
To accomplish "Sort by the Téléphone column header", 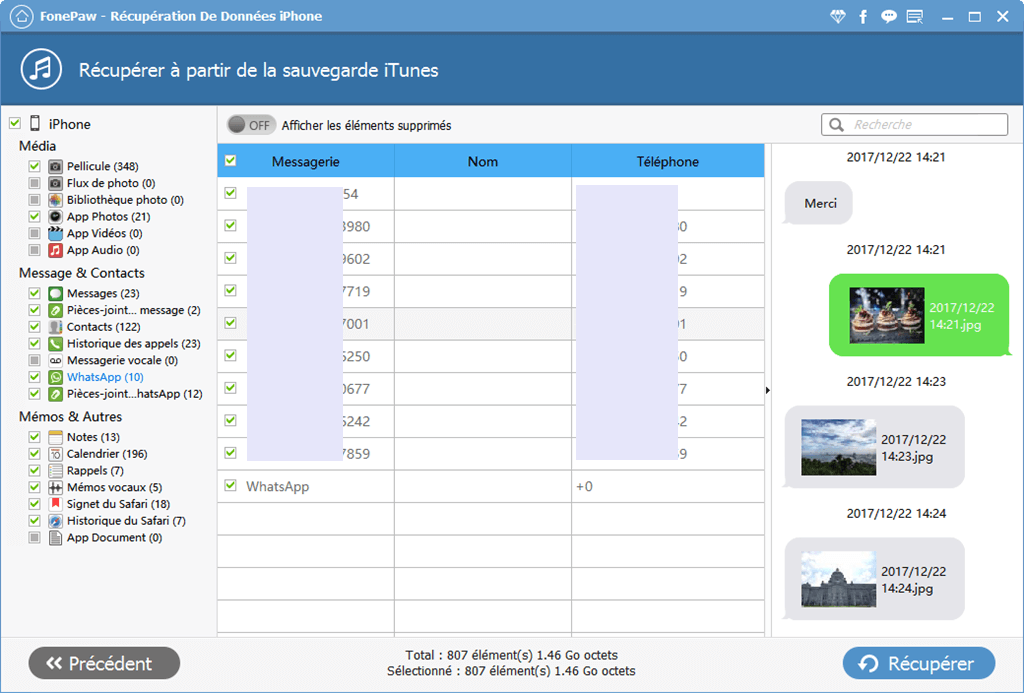I will point(667,161).
